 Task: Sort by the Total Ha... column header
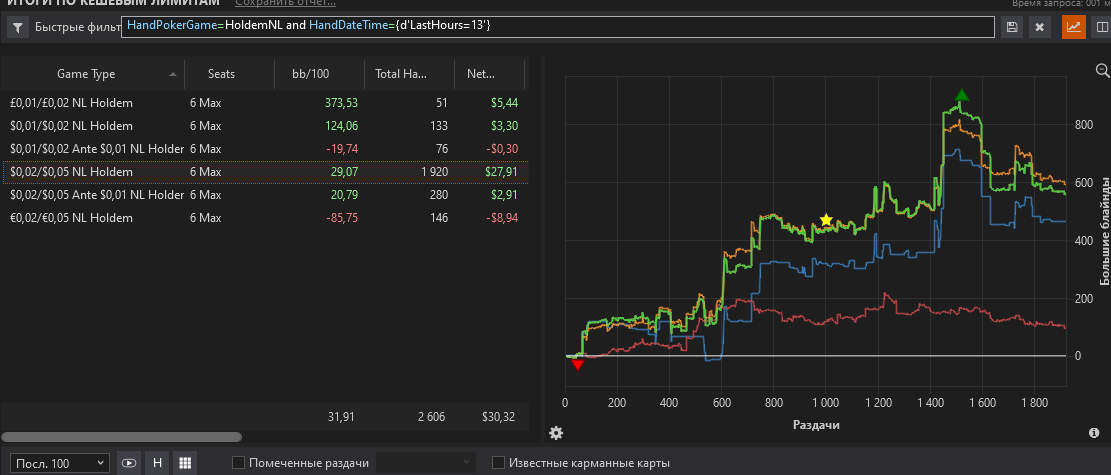click(x=410, y=74)
